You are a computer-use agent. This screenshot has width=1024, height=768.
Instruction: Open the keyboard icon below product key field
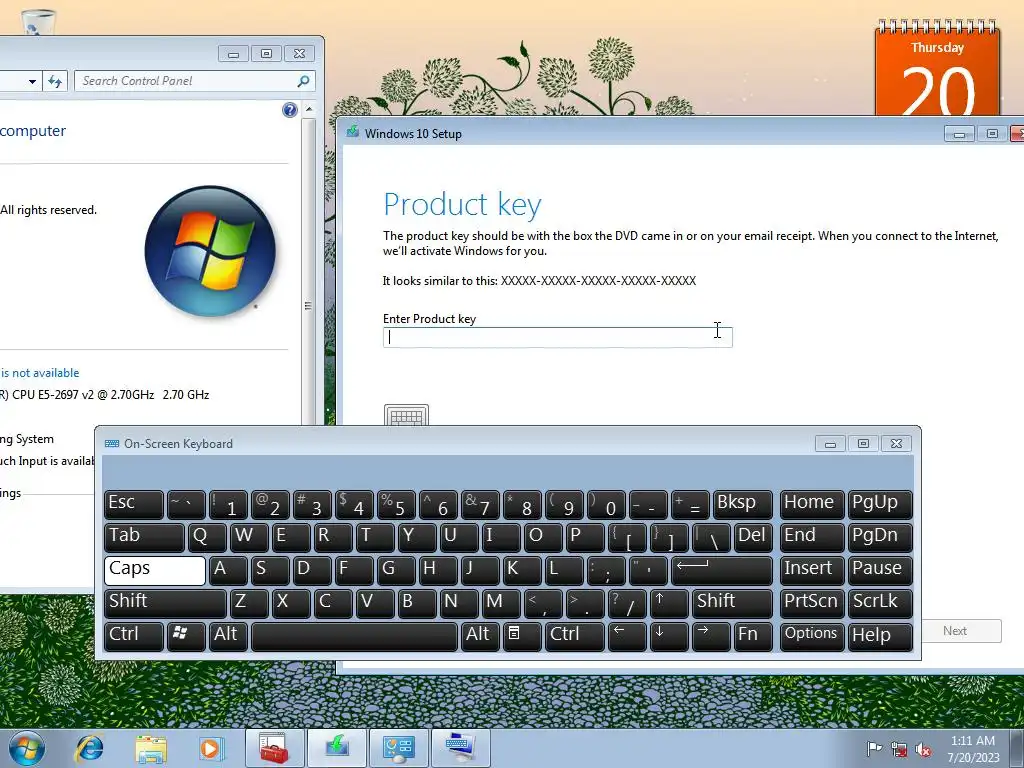tap(406, 415)
